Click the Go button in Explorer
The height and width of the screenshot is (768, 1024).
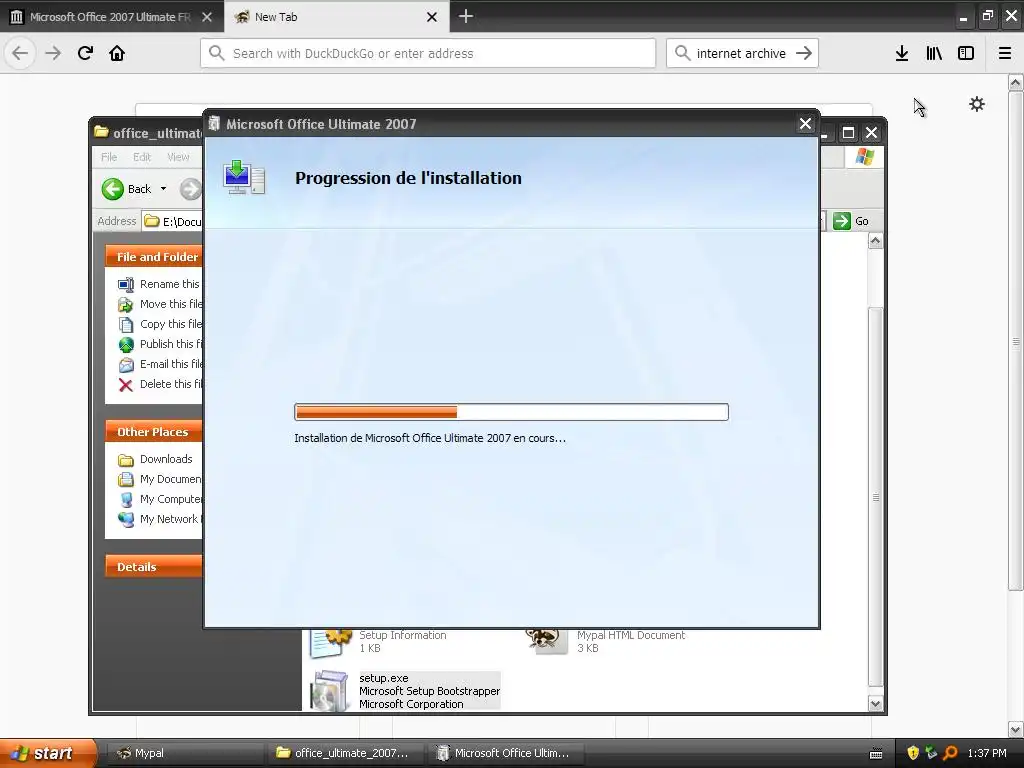[851, 221]
